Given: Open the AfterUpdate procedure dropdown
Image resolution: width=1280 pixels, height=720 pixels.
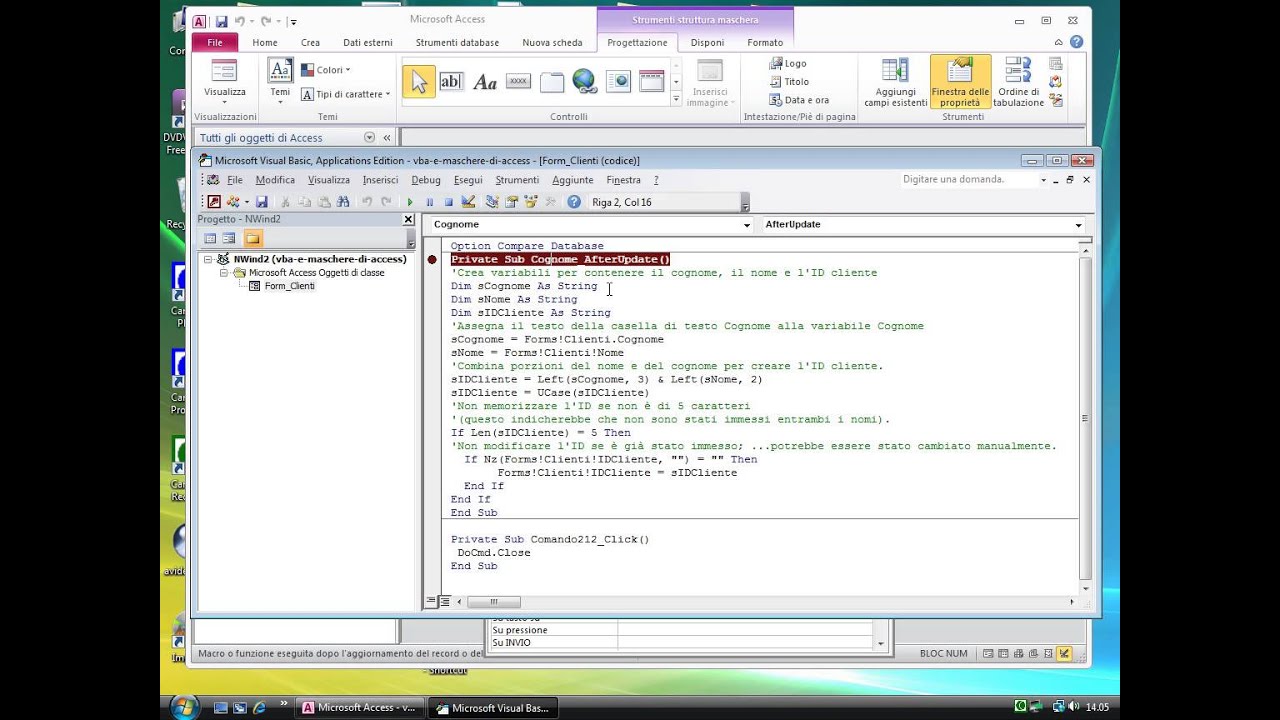Looking at the screenshot, I should [1078, 225].
